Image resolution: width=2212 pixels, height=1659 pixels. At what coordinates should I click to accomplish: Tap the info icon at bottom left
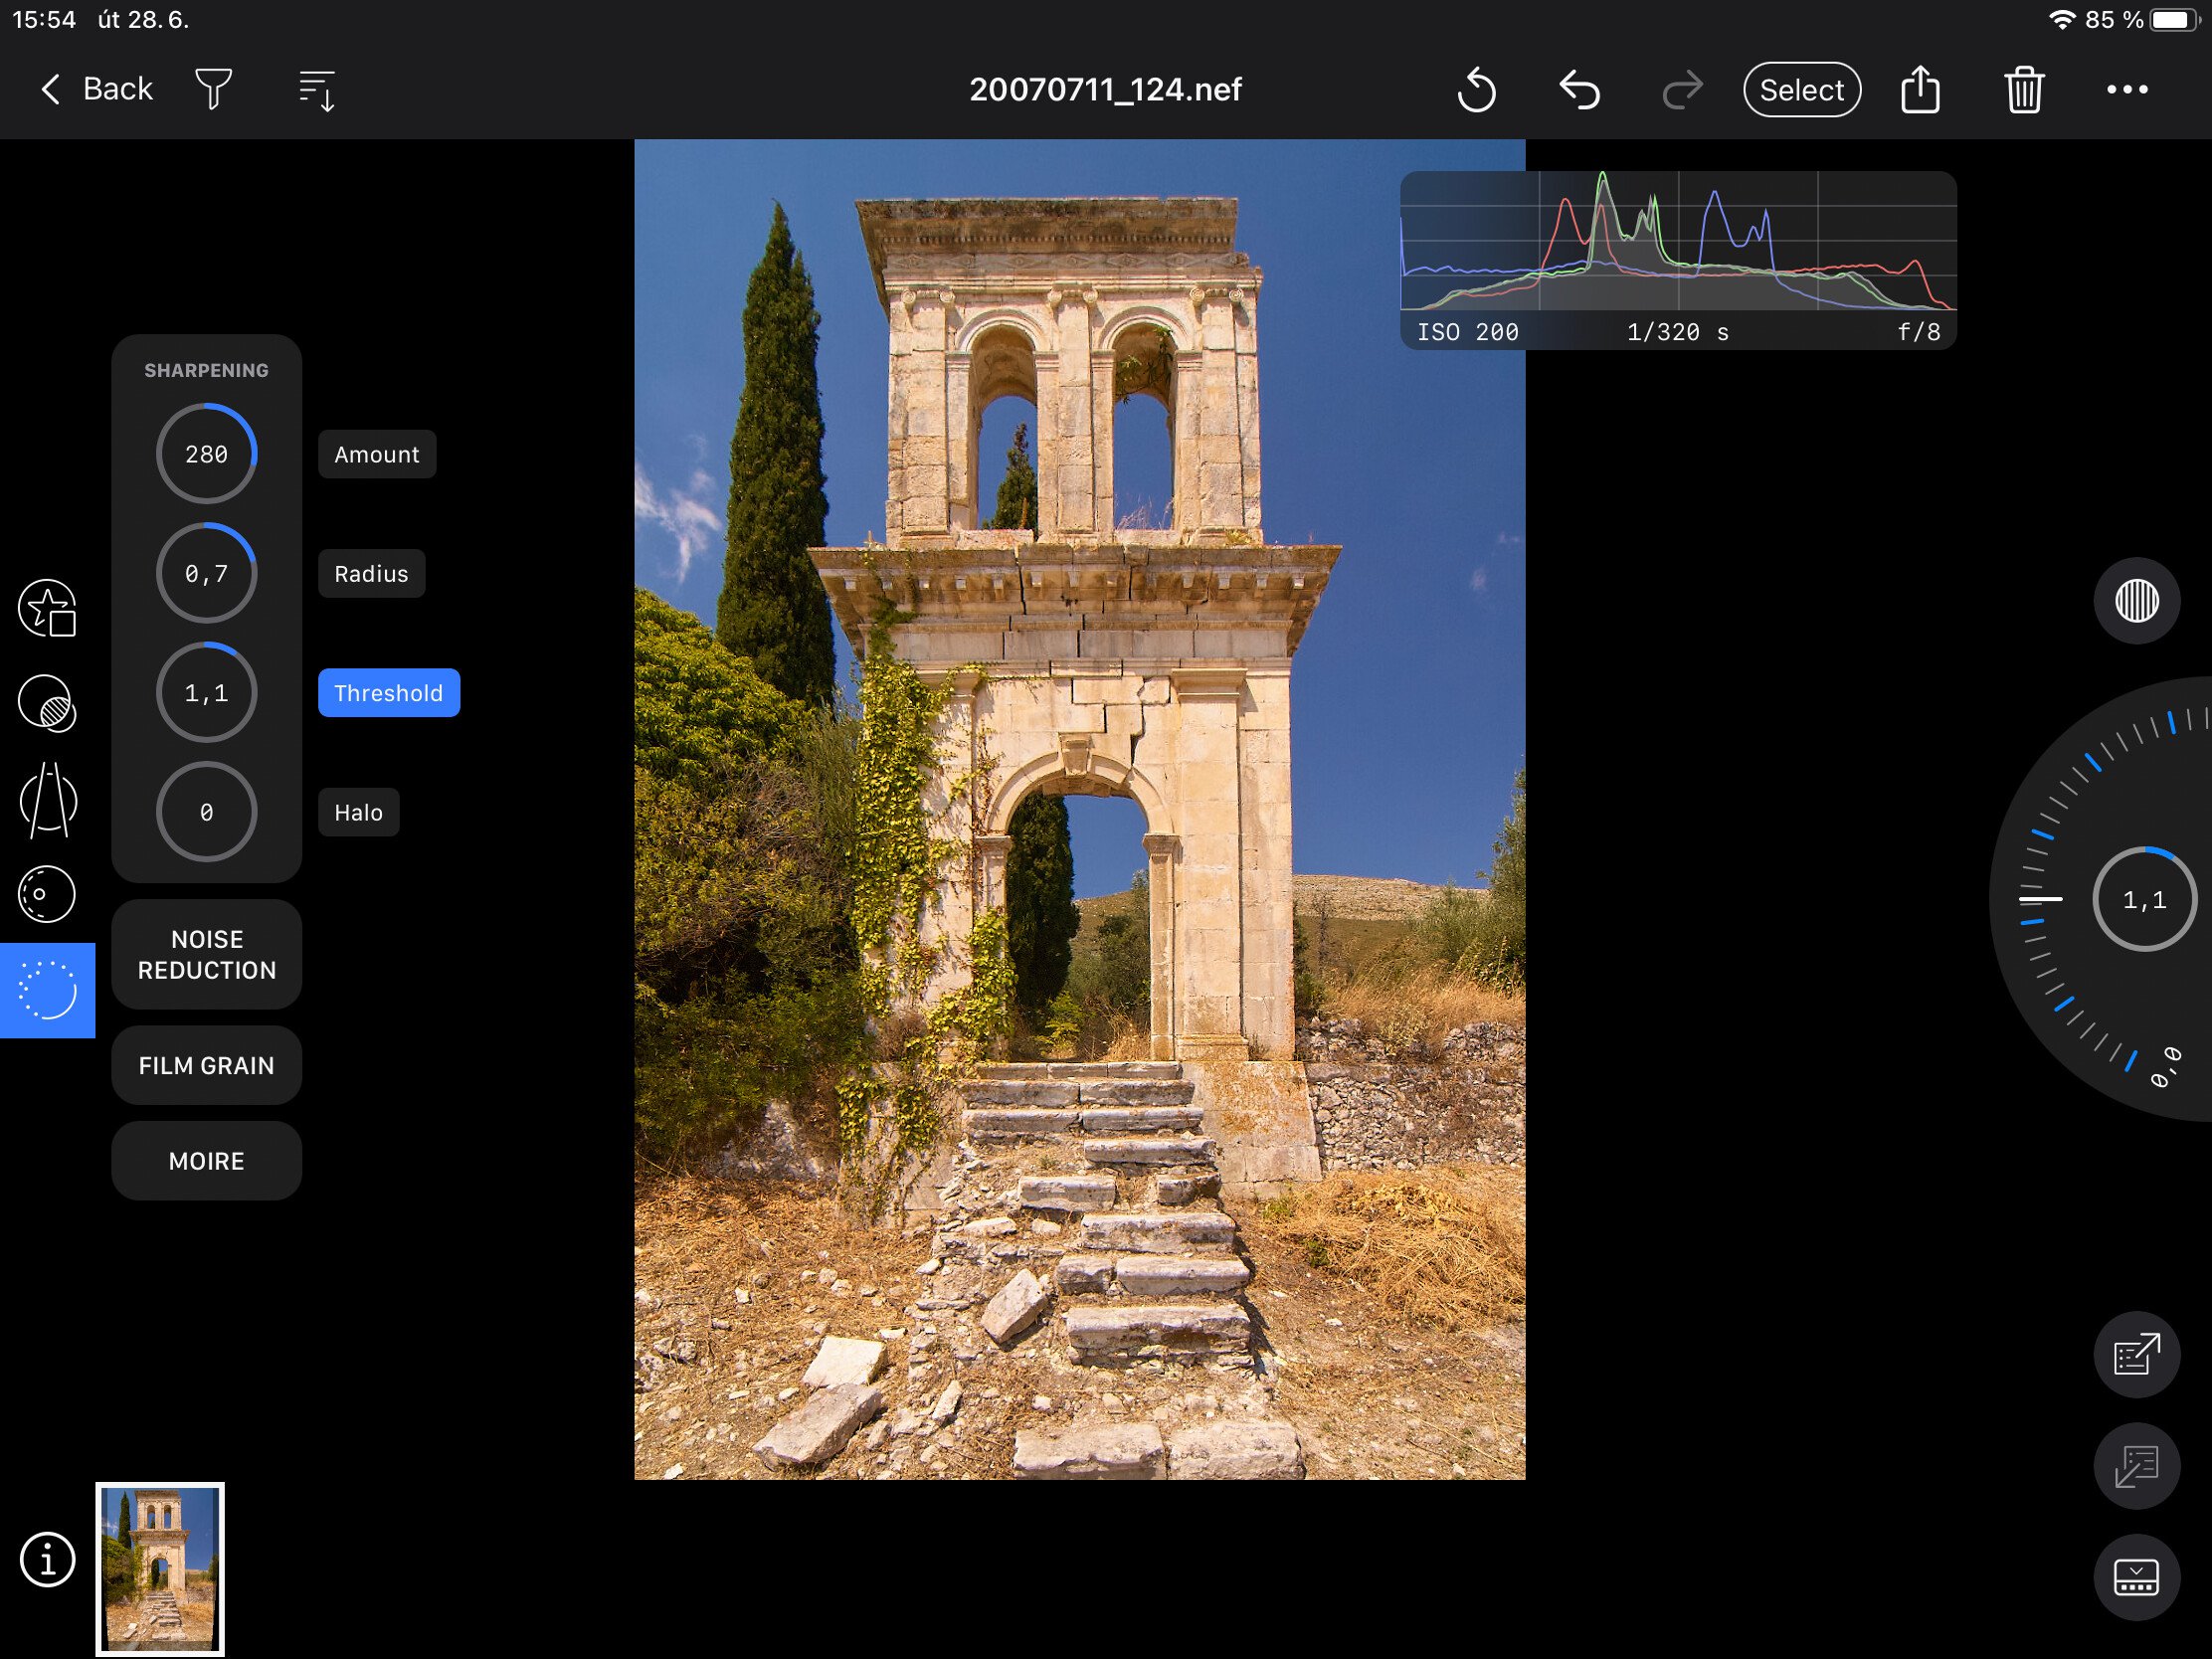[x=47, y=1559]
